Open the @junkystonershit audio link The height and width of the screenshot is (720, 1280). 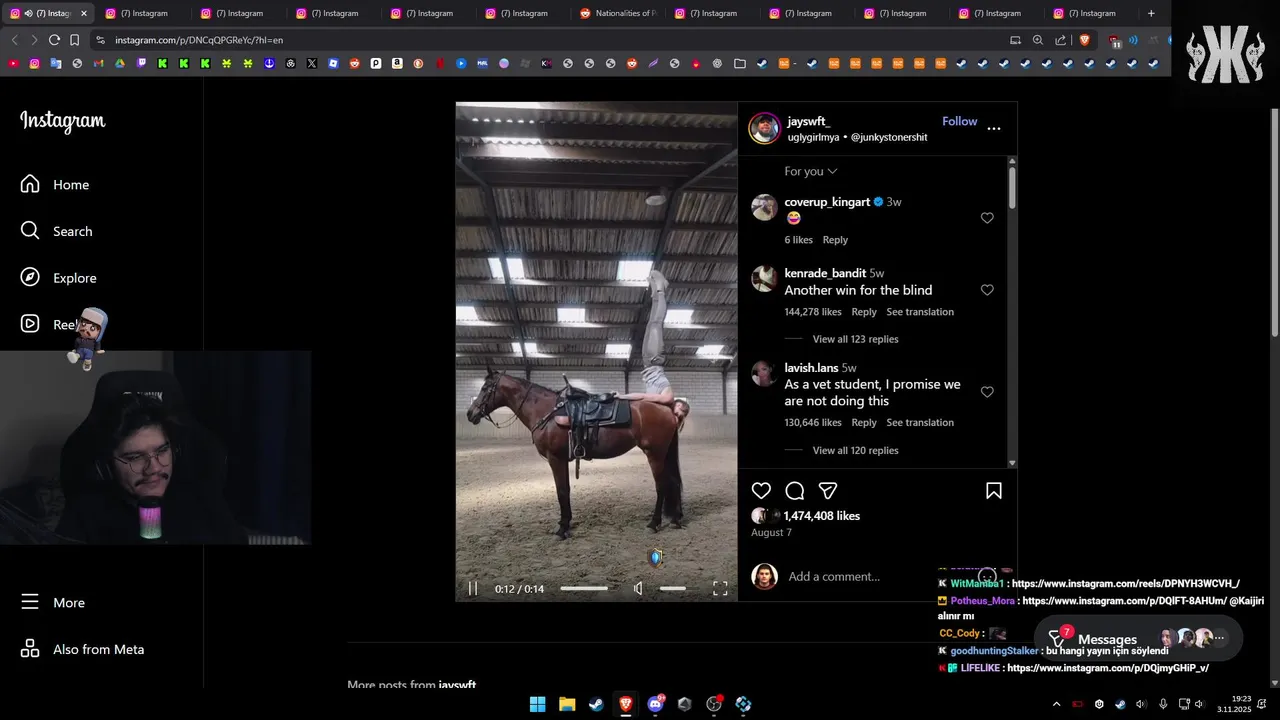coord(888,137)
